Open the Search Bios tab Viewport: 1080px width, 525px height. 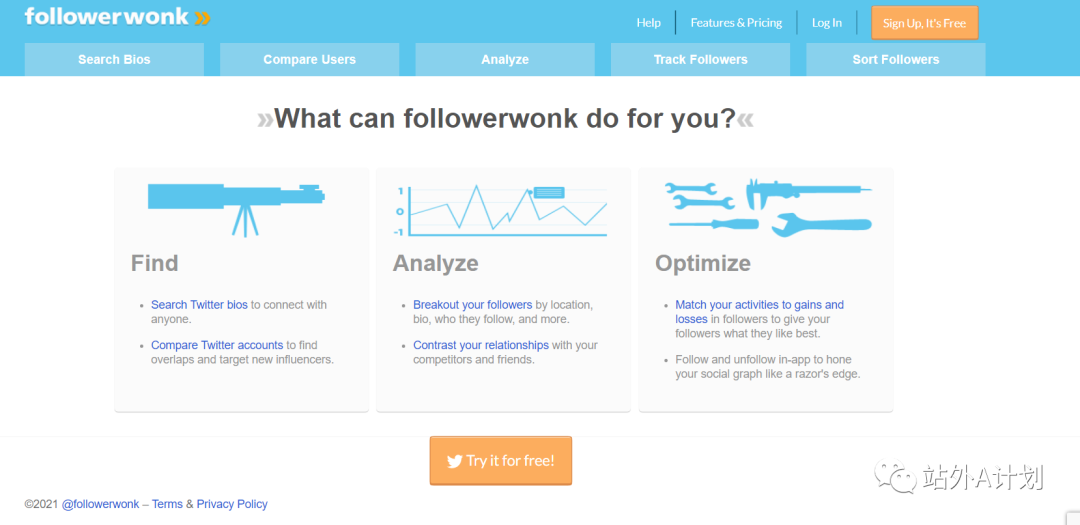[114, 60]
